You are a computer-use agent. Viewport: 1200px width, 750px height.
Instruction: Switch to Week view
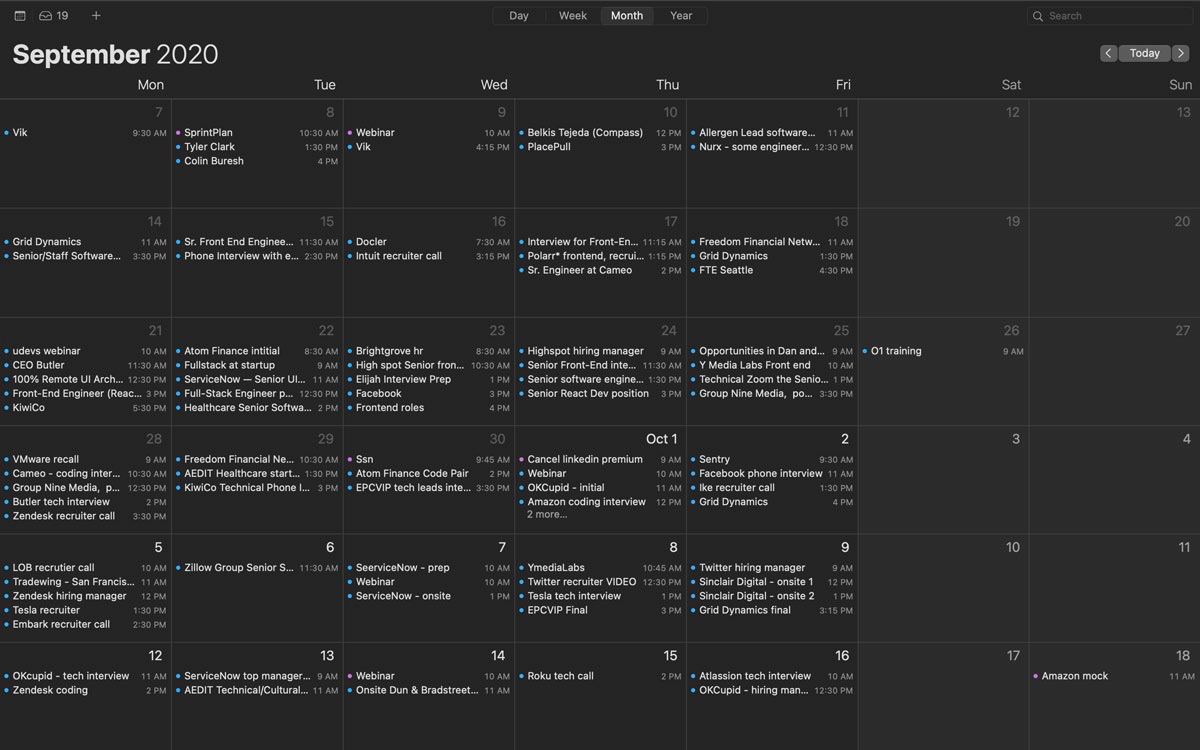click(573, 16)
